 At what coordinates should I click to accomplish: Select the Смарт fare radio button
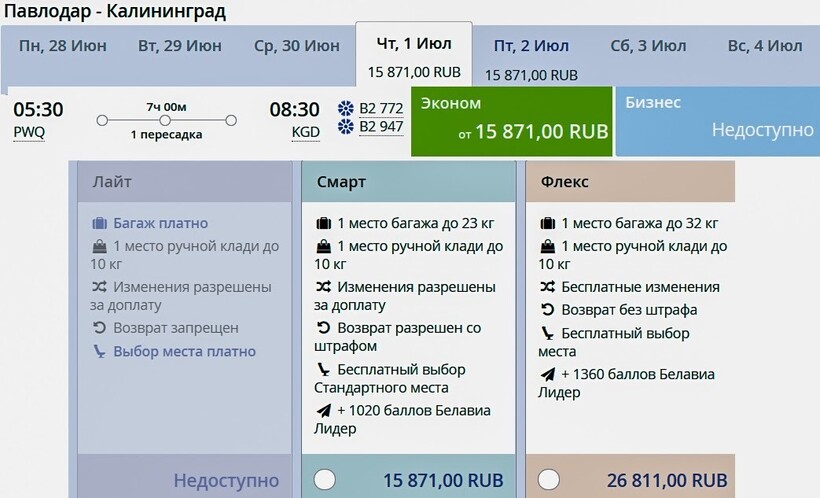(x=324, y=480)
